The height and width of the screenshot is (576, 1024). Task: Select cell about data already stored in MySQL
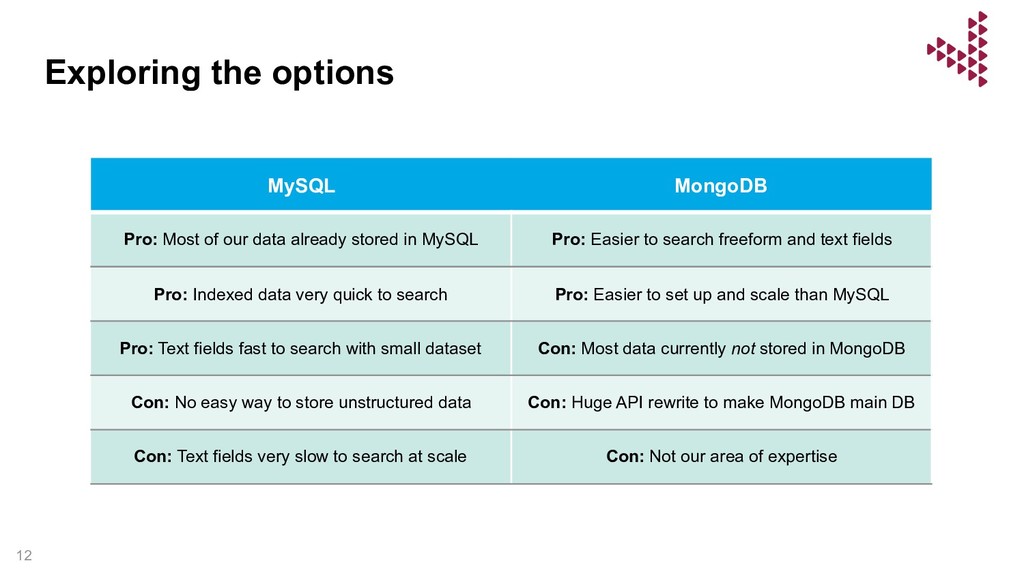point(301,239)
